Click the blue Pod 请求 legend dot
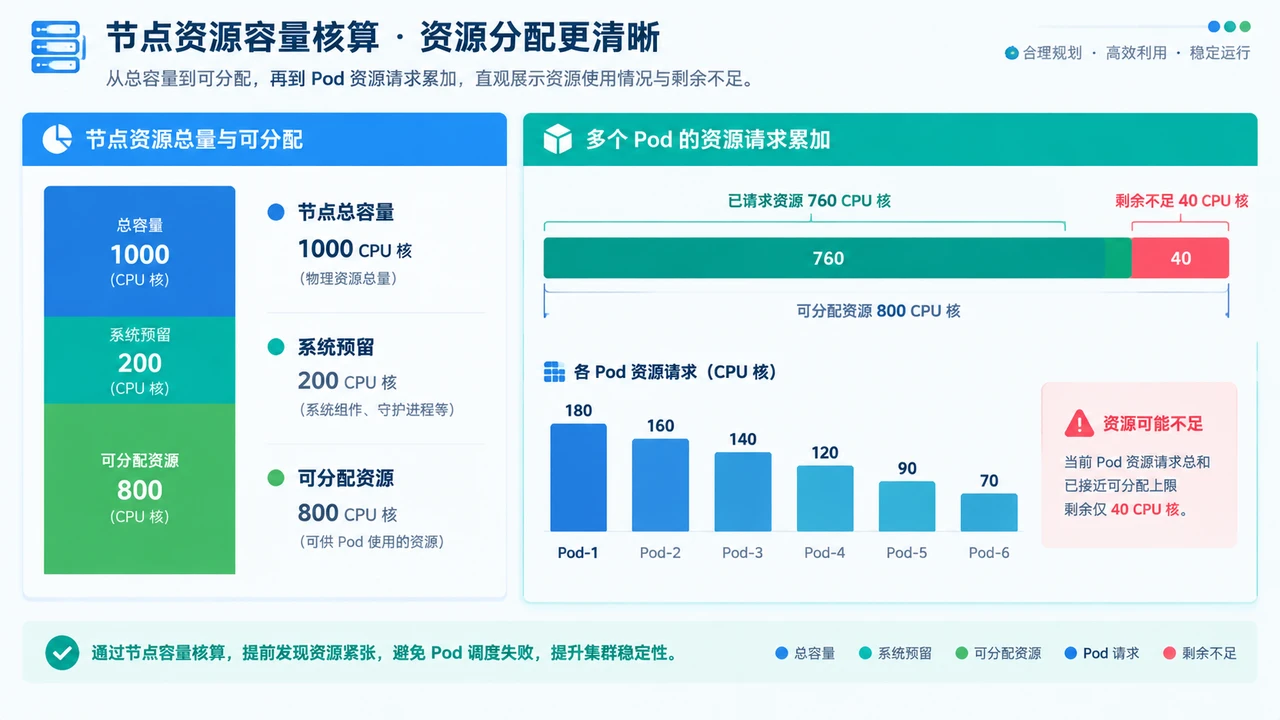The image size is (1280, 720). 1071,653
